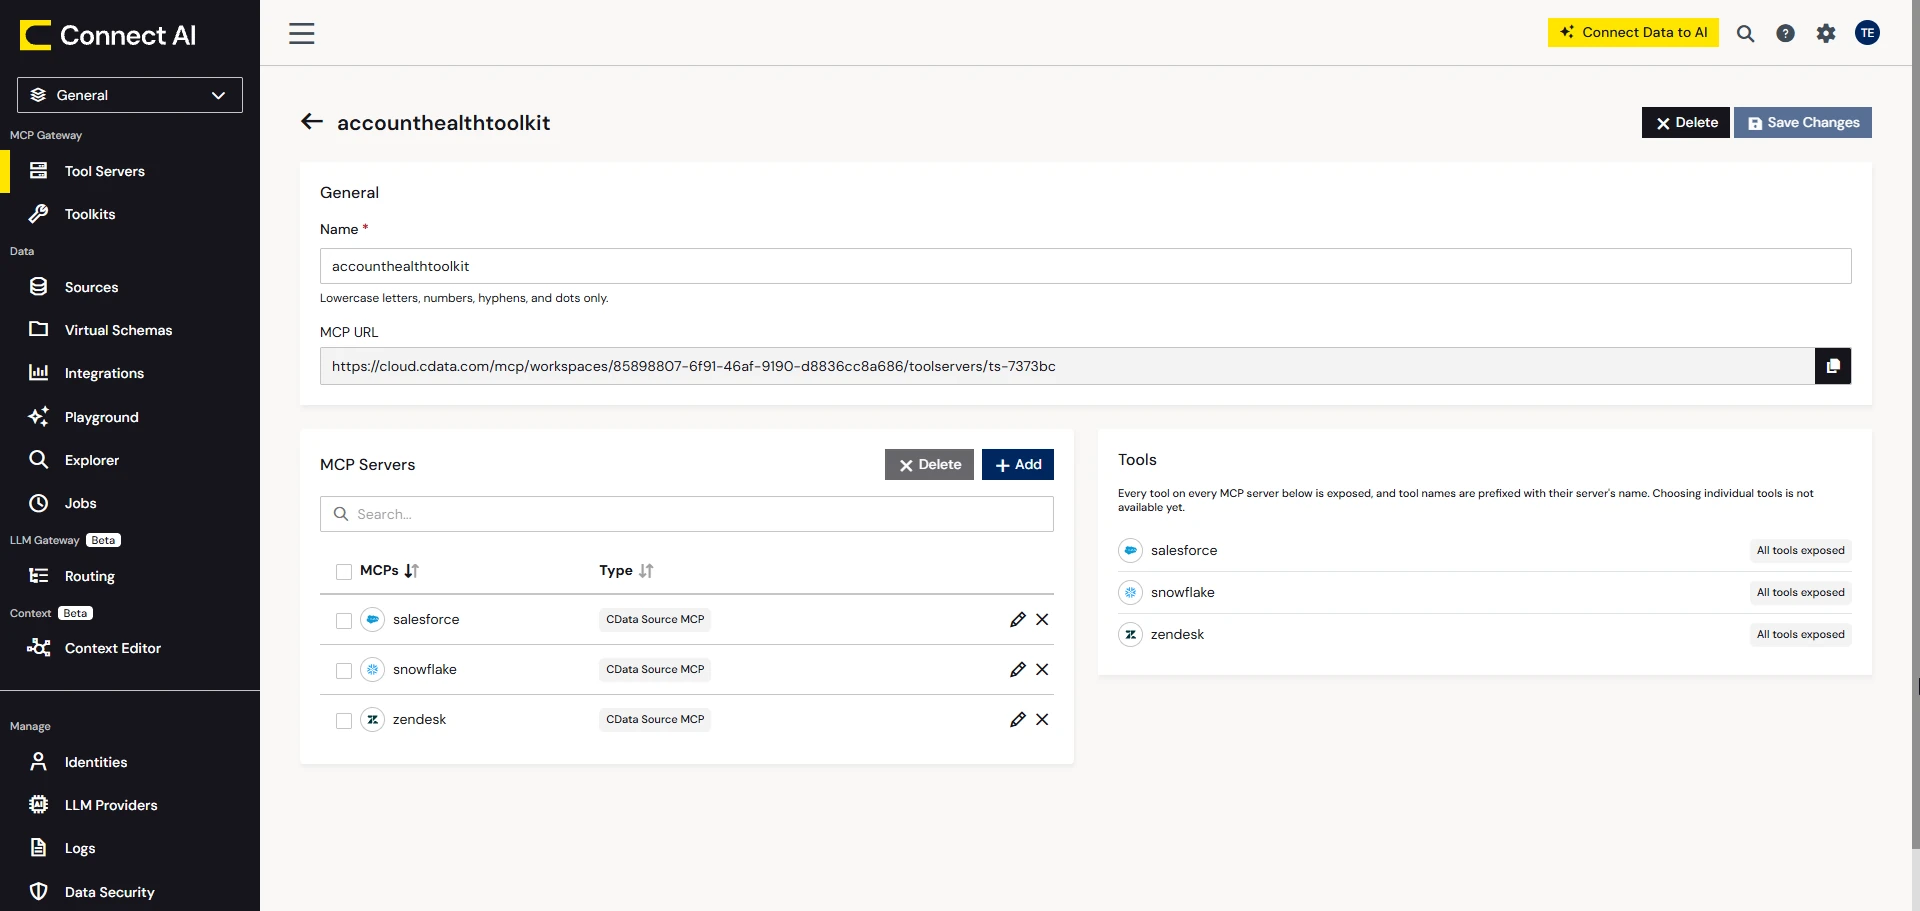Open Routing in sidebar
This screenshot has height=911, width=1920.
[130, 576]
